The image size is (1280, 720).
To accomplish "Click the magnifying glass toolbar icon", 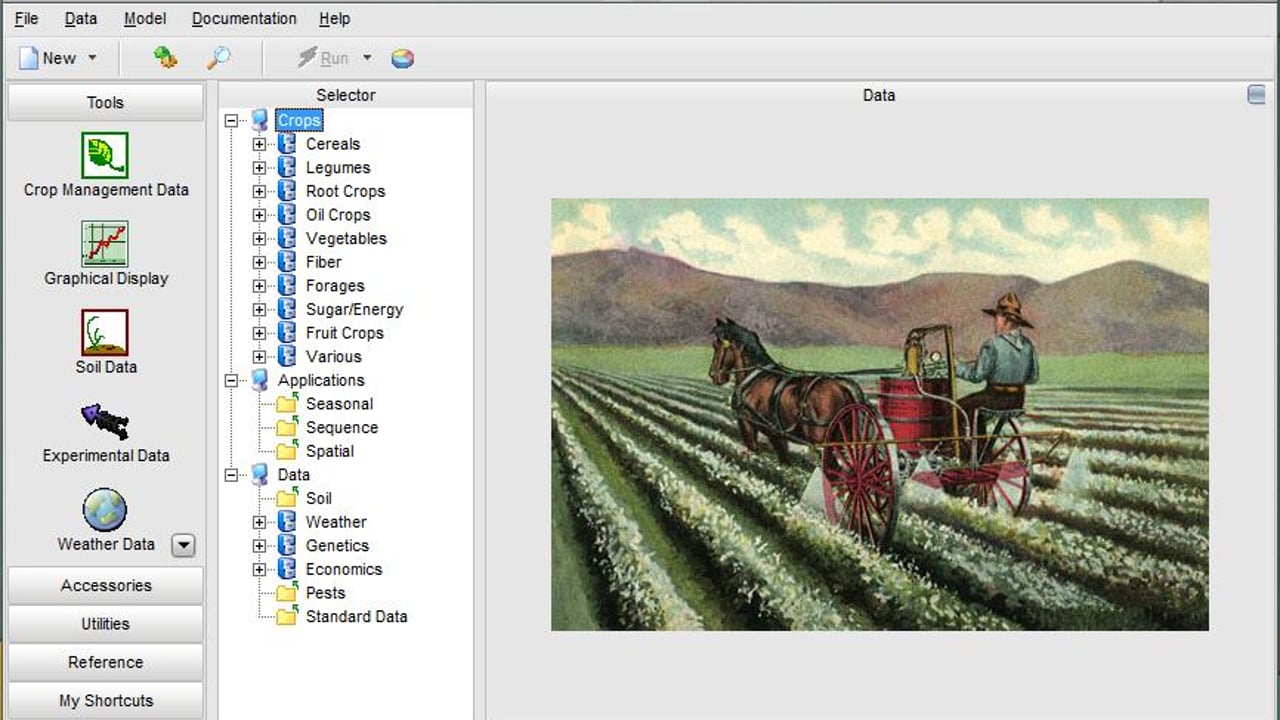I will point(218,58).
